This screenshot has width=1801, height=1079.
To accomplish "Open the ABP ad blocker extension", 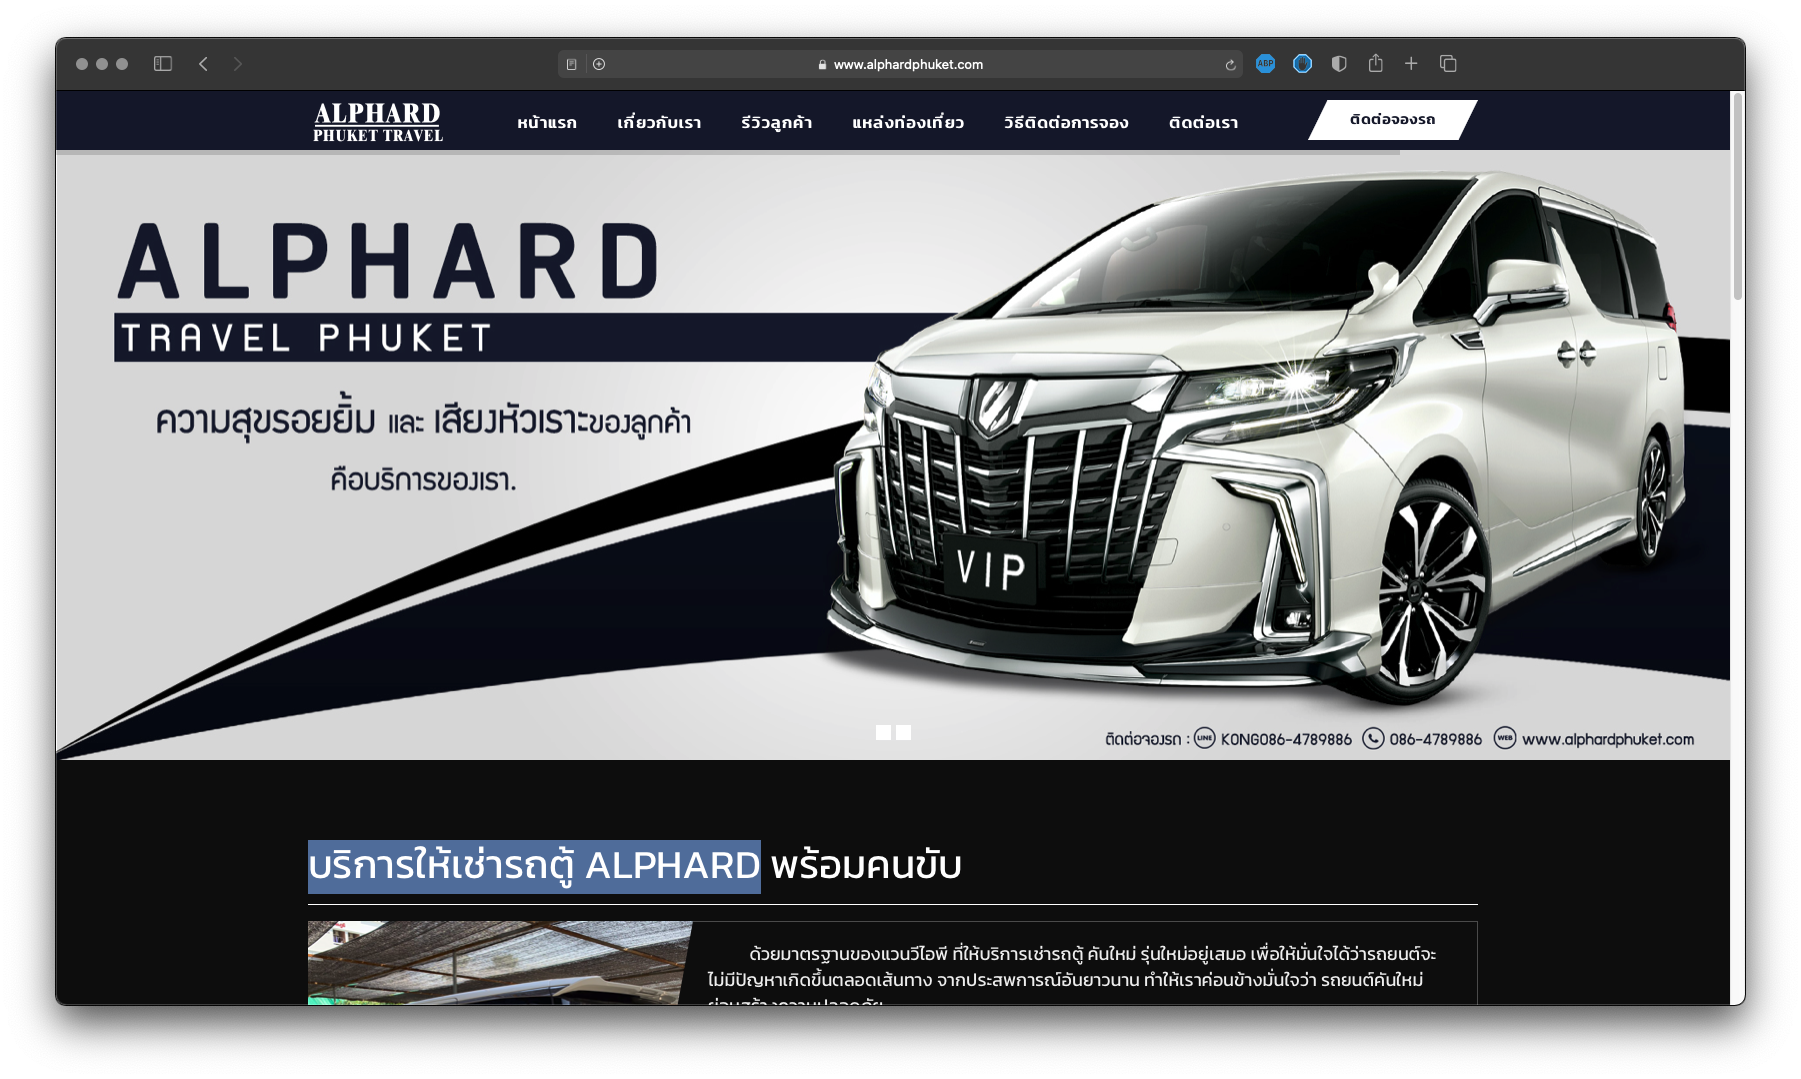I will 1265,63.
